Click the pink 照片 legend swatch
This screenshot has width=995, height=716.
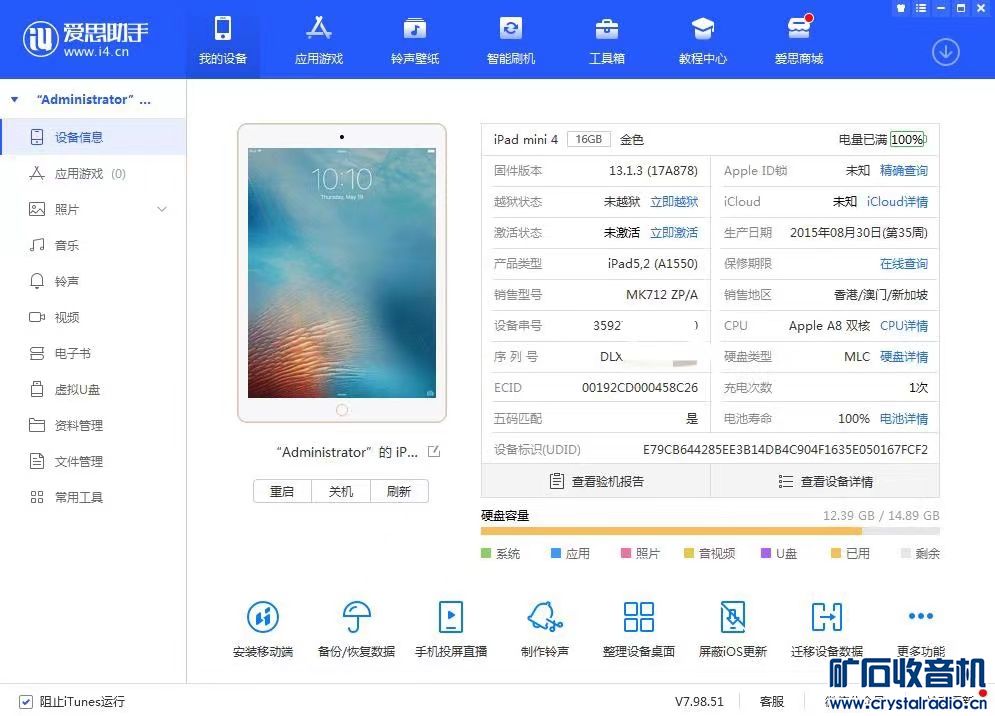tap(626, 554)
